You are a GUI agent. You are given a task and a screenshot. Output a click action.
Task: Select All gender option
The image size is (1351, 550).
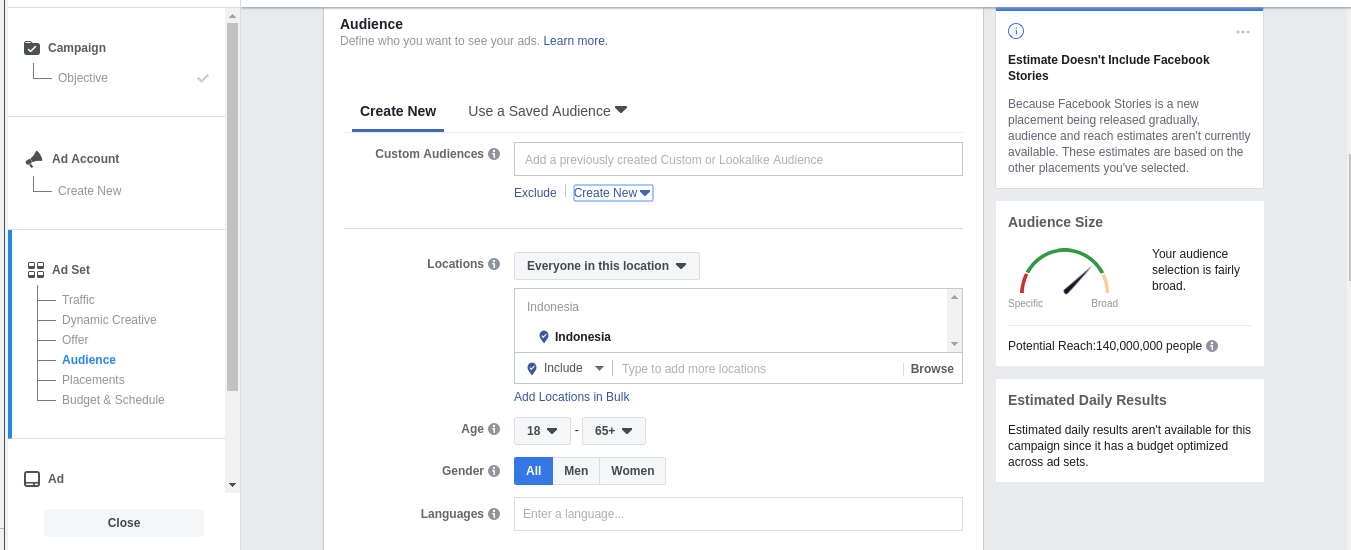pyautogui.click(x=534, y=471)
